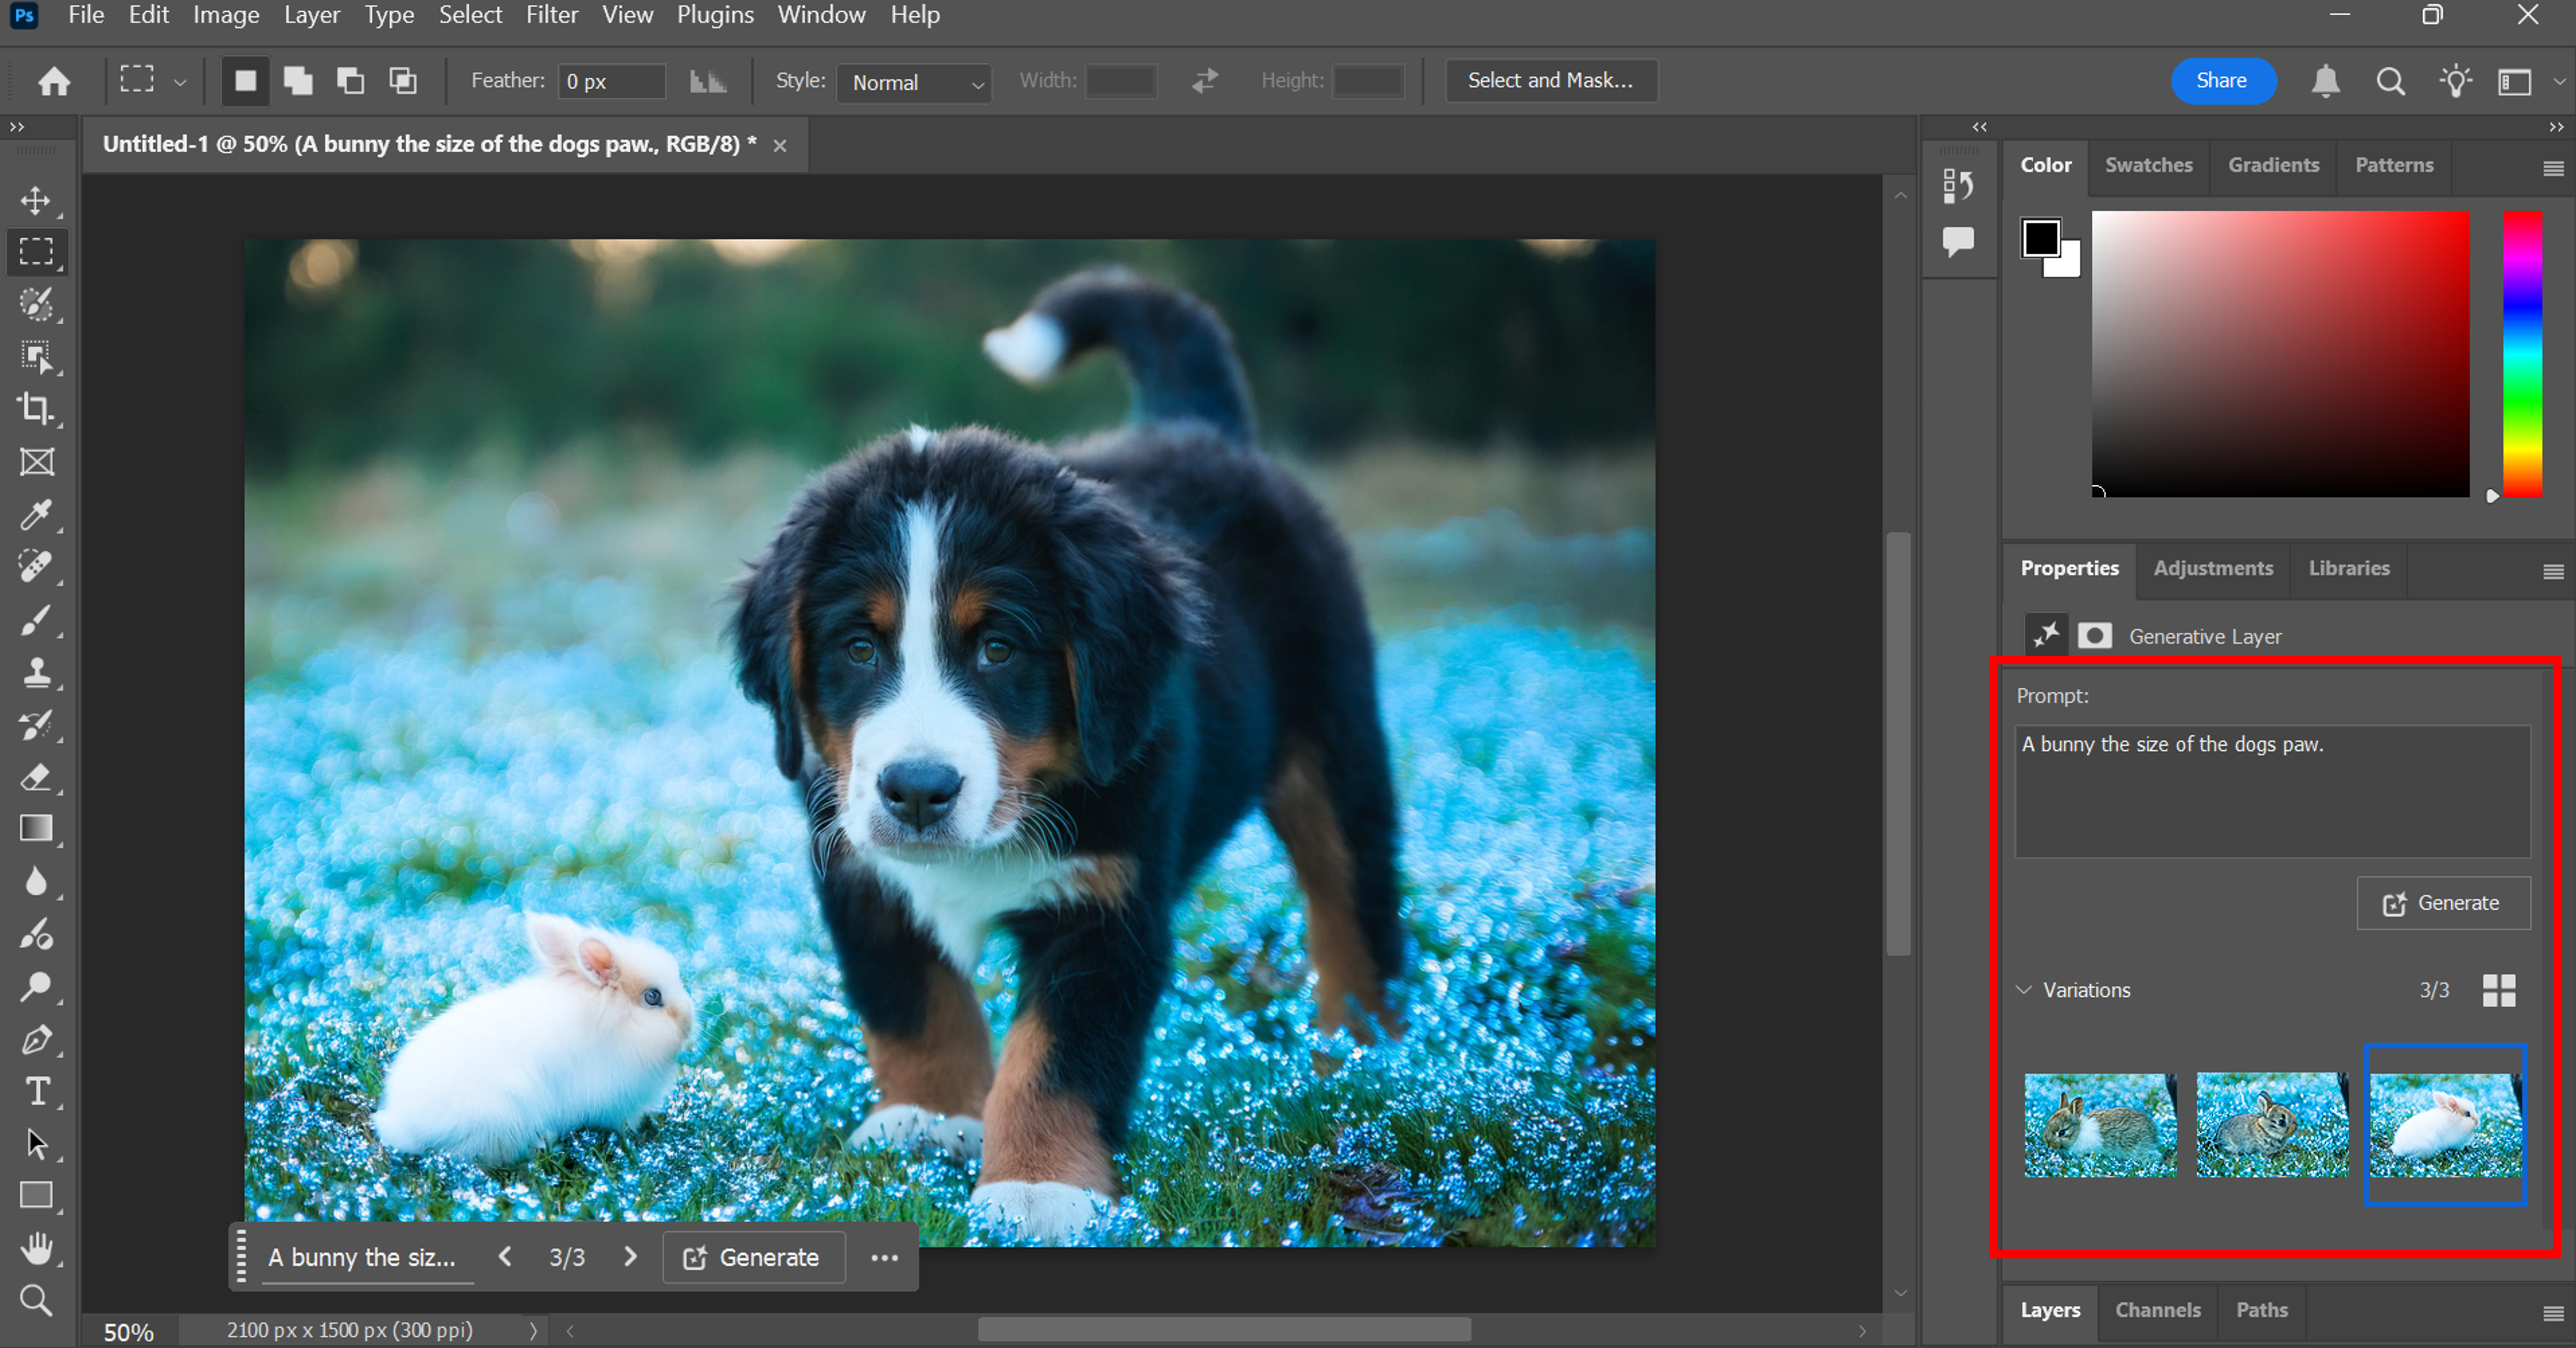Go to the Home screen
The image size is (2576, 1348).
click(x=54, y=81)
